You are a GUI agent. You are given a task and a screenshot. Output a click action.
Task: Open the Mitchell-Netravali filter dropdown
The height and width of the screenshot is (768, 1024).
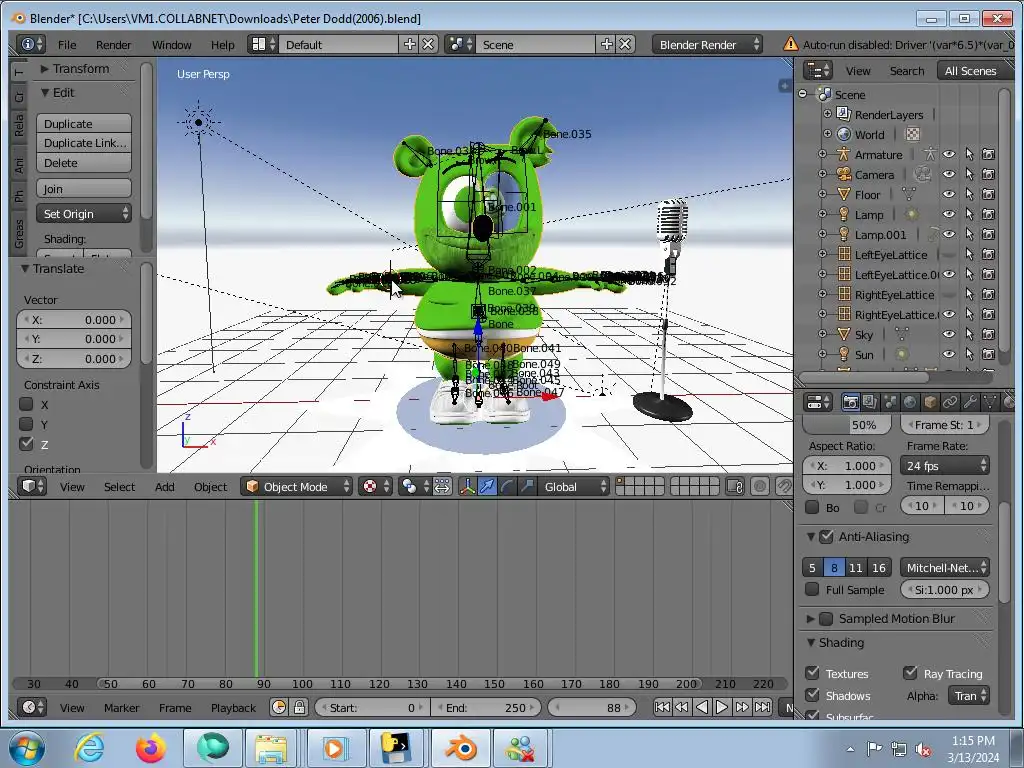(945, 568)
